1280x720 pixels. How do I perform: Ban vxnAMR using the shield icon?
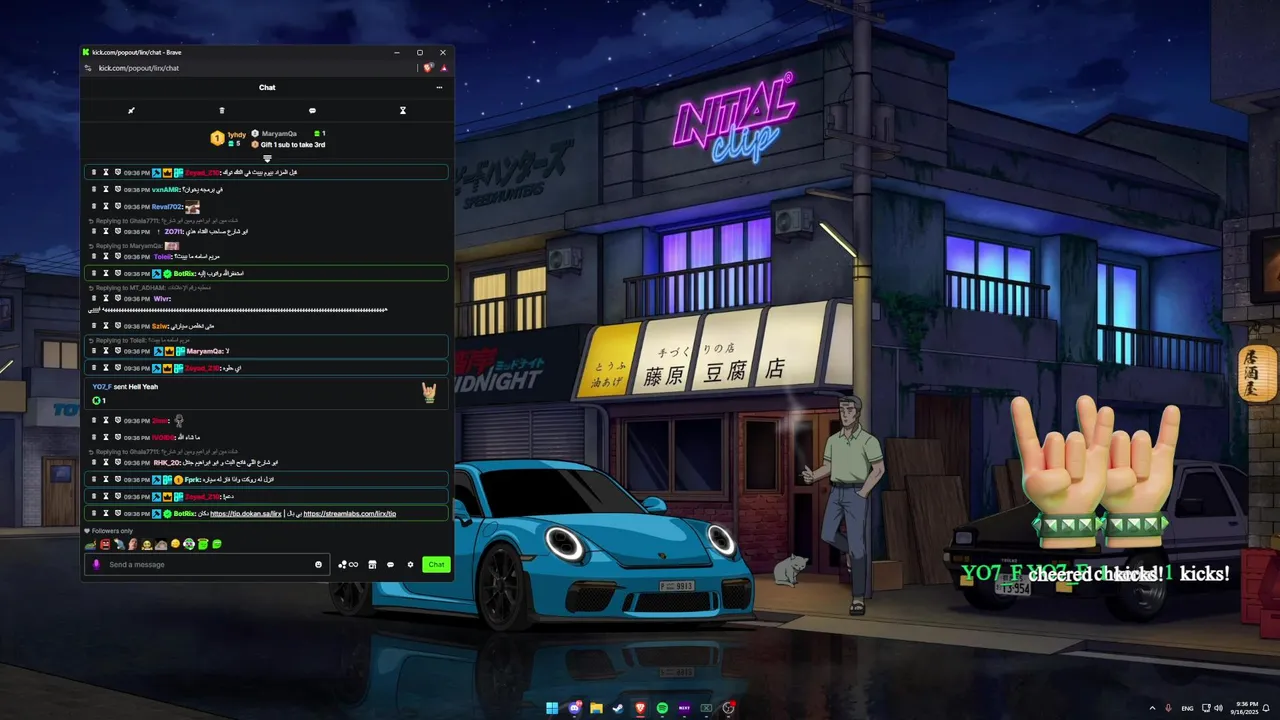(117, 189)
